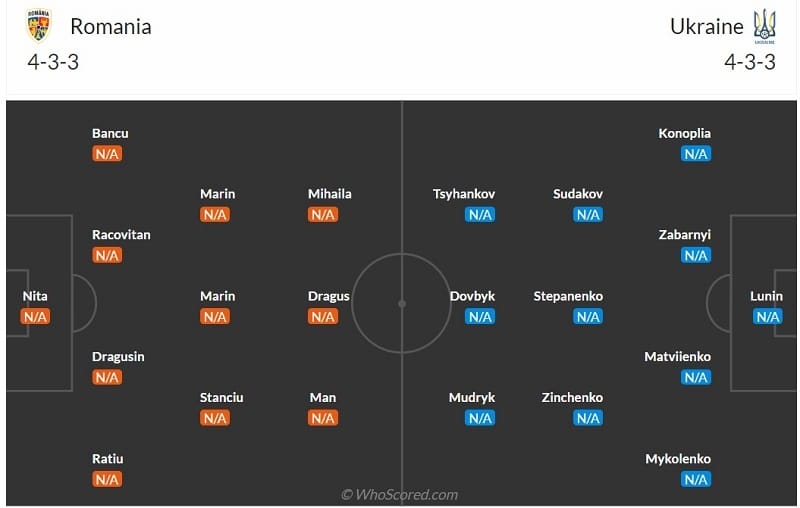Click the N/A rating badge under Lunin
Viewport: 800px width, 508px height.
pos(767,317)
